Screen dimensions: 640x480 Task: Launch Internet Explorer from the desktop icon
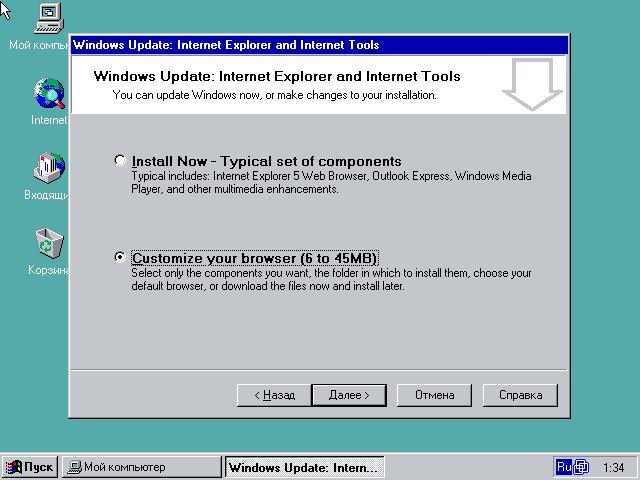(x=49, y=94)
